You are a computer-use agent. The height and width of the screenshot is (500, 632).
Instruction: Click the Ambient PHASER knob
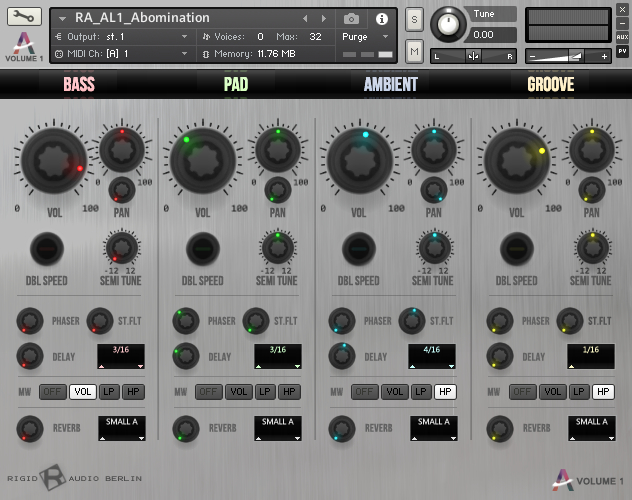click(x=342, y=321)
